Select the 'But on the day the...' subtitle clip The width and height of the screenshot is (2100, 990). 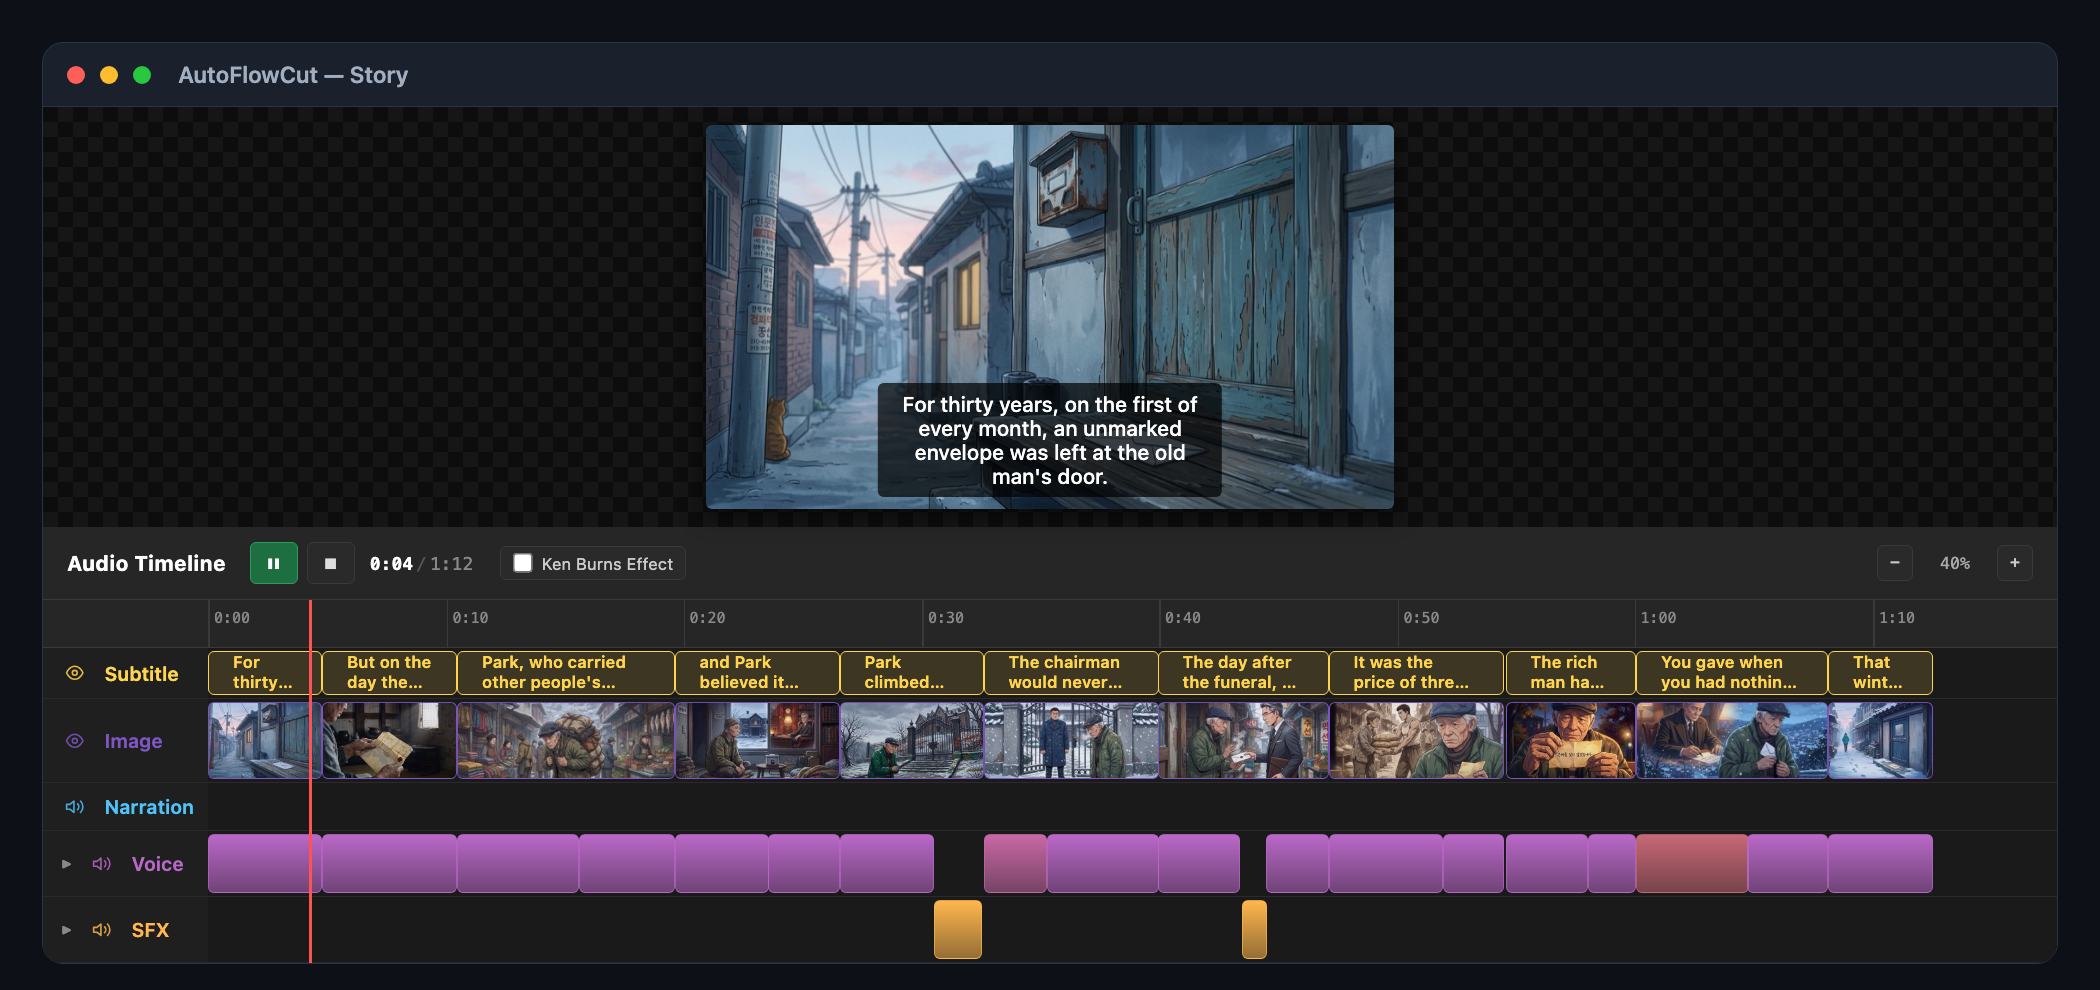[389, 672]
